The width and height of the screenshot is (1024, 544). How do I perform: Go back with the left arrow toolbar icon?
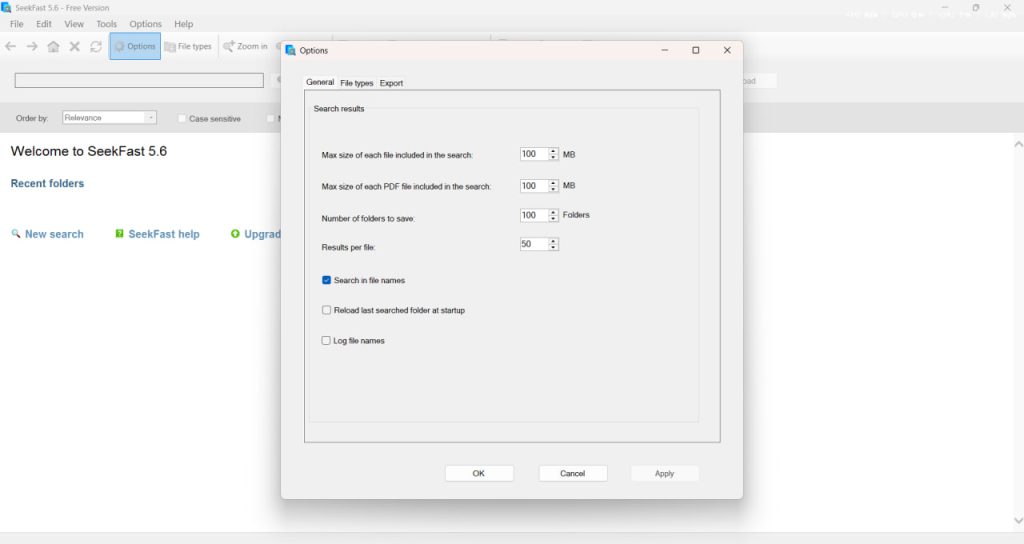coord(10,46)
